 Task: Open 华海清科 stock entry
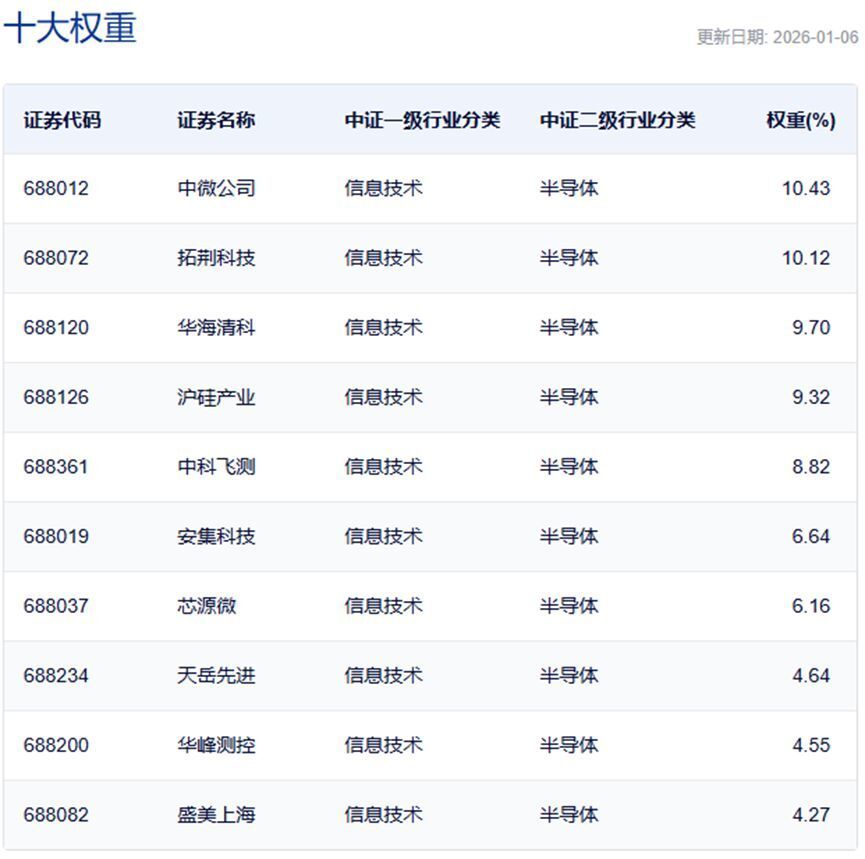(214, 326)
